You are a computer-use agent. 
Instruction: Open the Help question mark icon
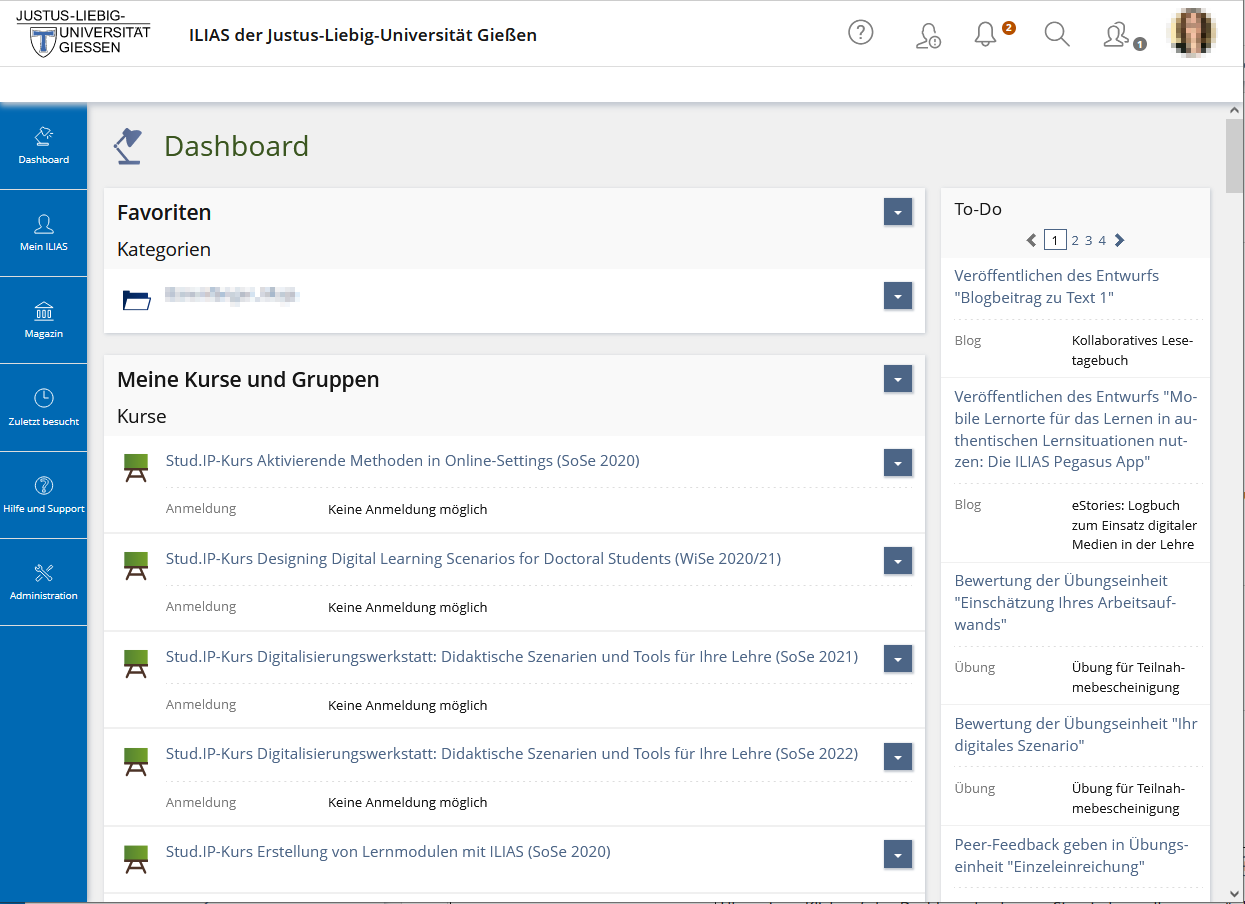[860, 33]
